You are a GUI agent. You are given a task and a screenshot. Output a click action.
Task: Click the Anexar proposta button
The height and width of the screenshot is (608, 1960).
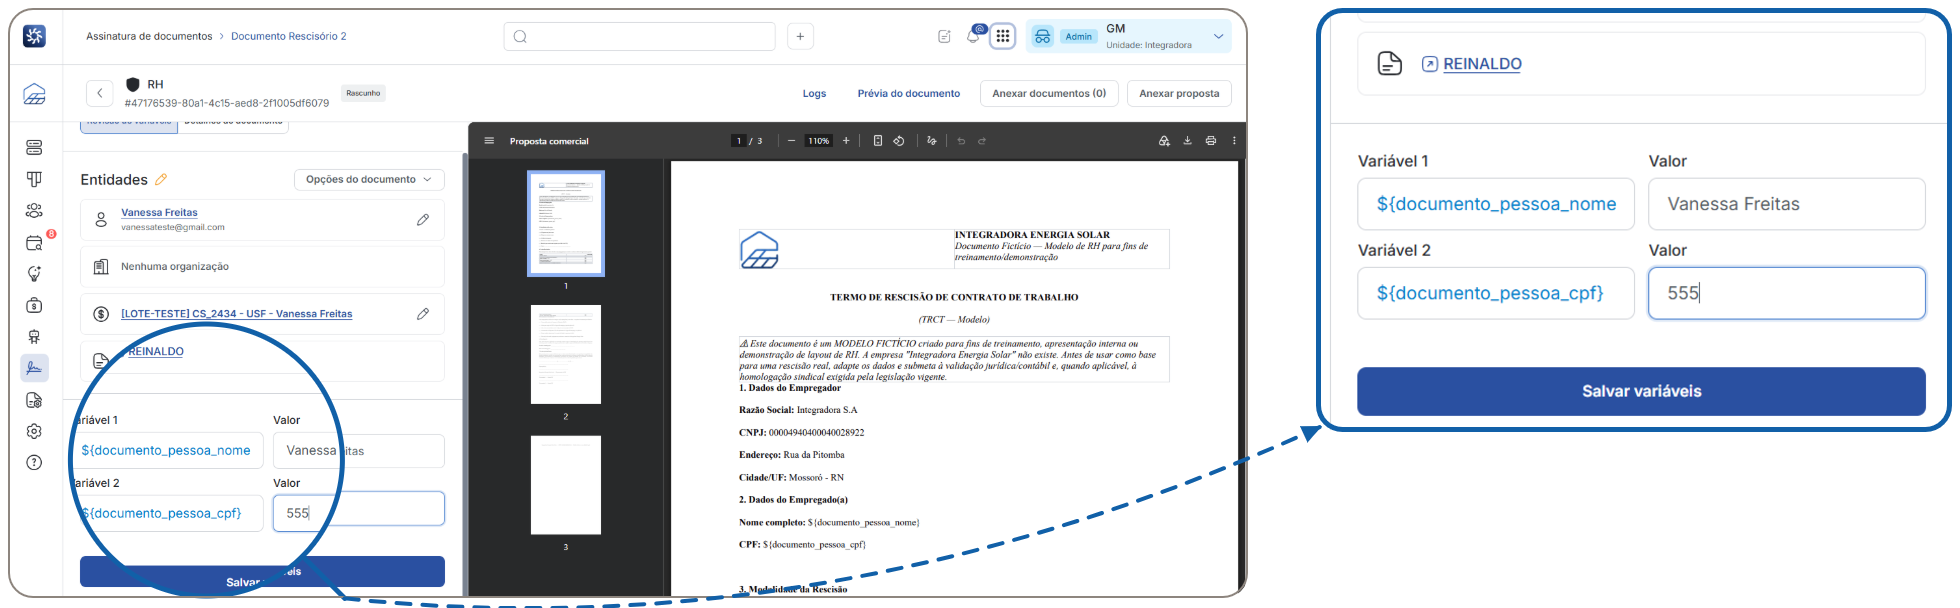[1179, 93]
